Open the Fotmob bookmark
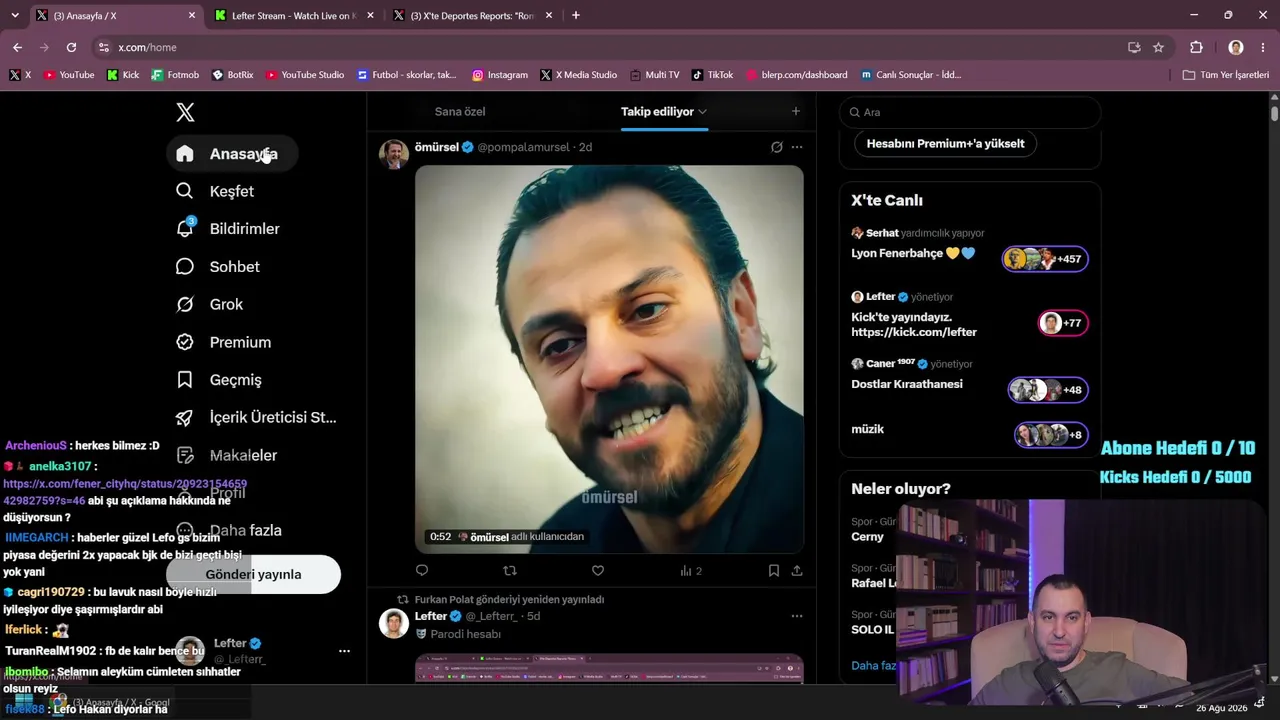 pos(175,75)
